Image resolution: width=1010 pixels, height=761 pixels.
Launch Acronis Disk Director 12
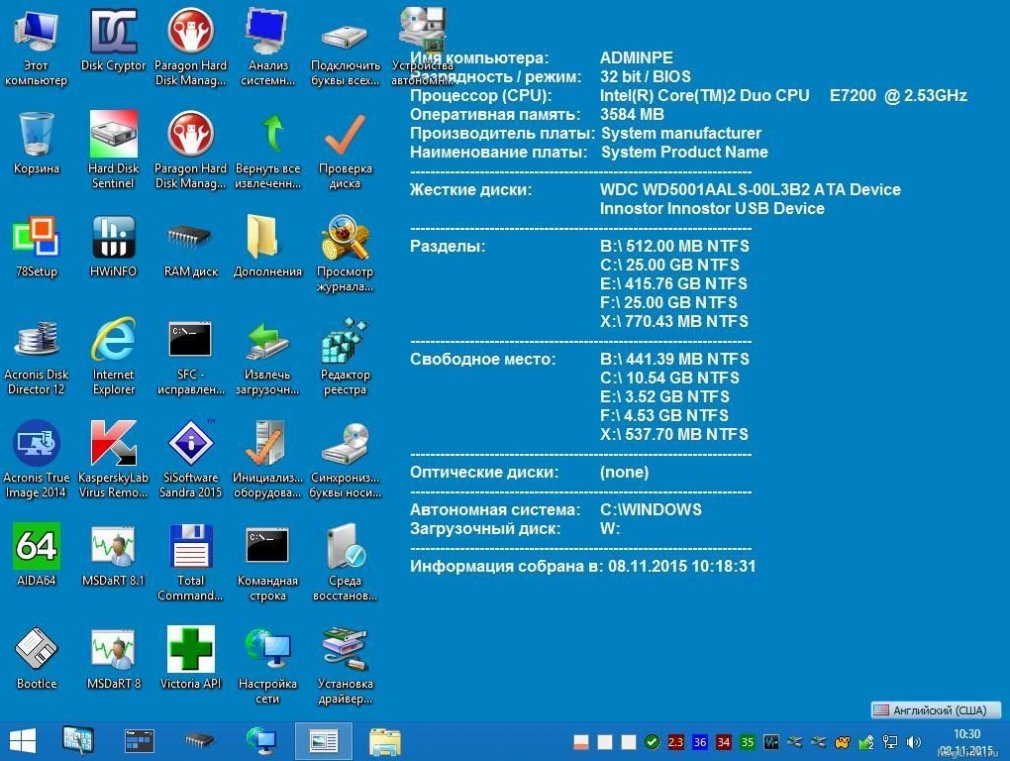[36, 357]
